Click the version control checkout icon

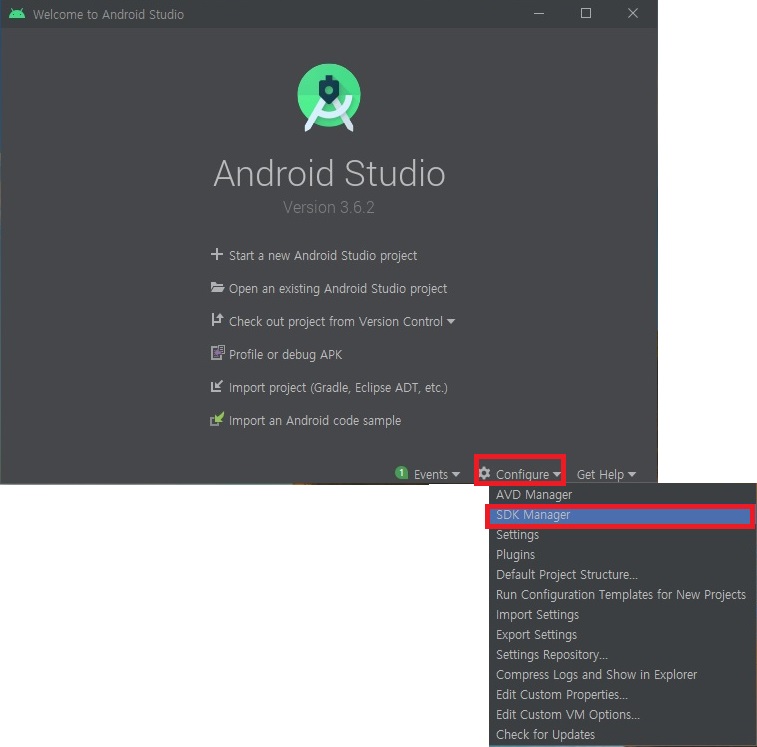pos(217,320)
